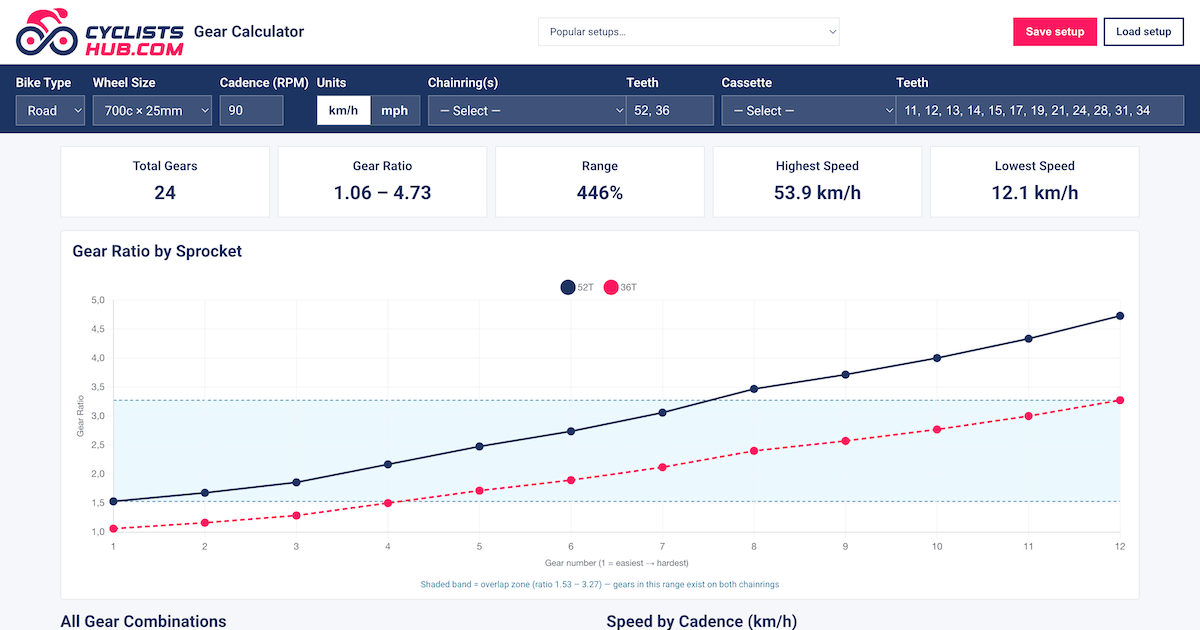Image resolution: width=1200 pixels, height=630 pixels.
Task: Click the 36T data point at gear 7
Action: (663, 467)
